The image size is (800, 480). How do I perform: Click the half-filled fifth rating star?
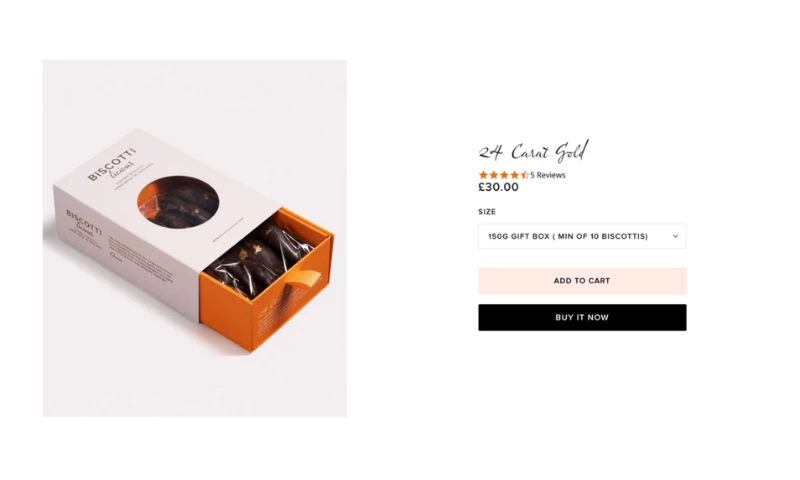524,175
